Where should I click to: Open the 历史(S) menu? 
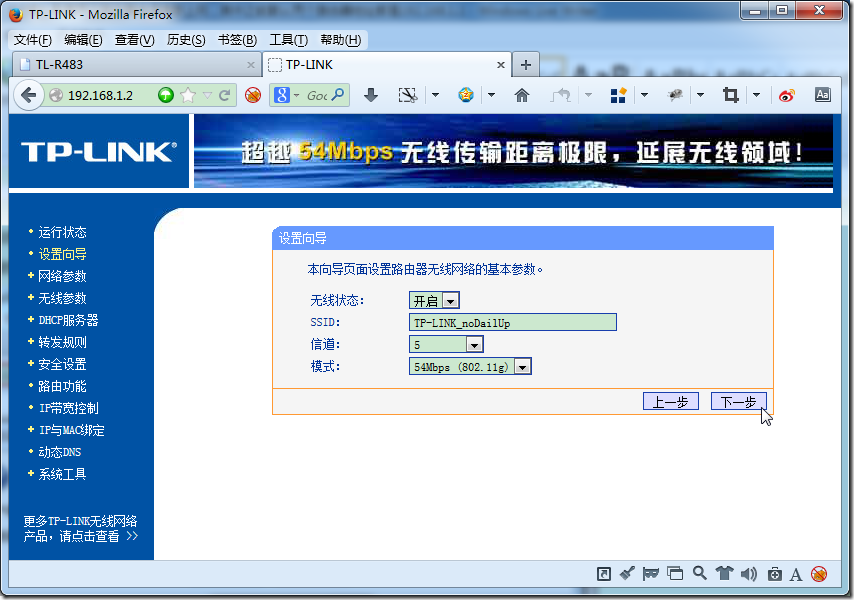coord(186,40)
